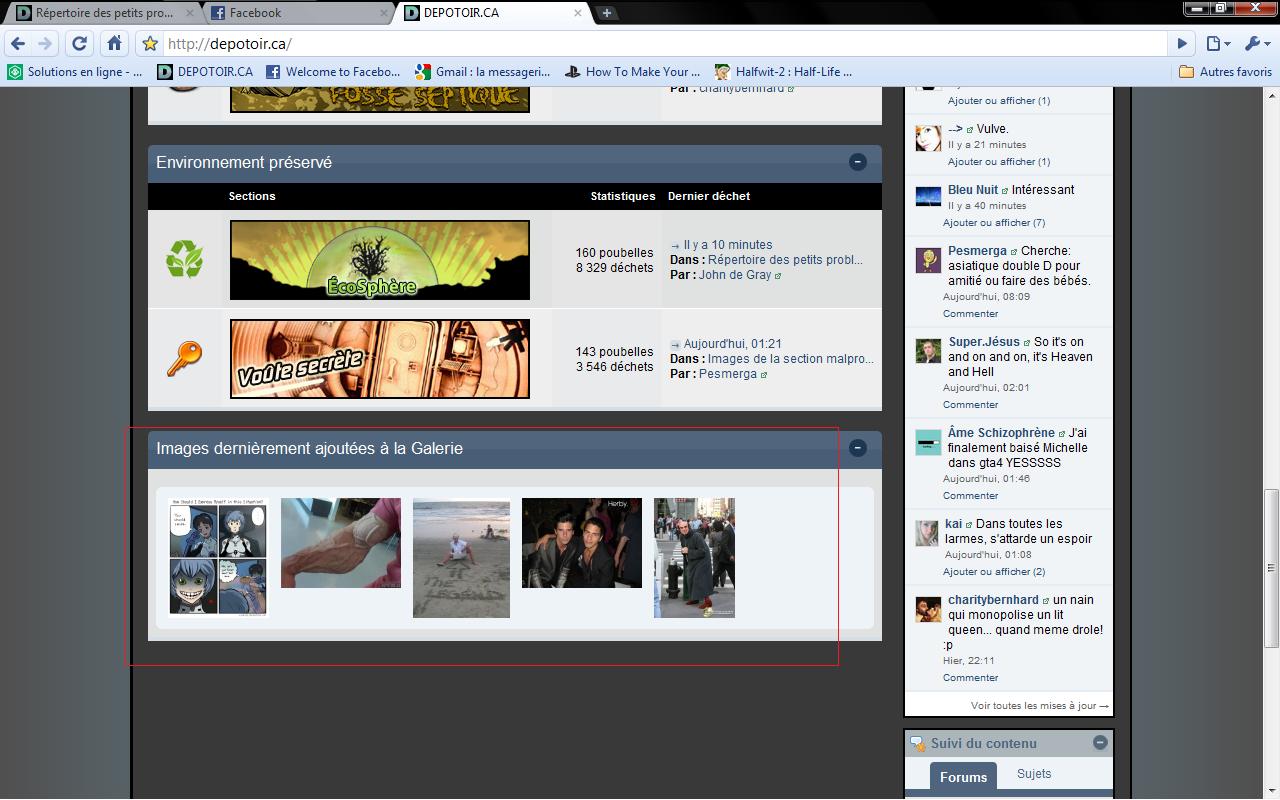Click the browser Forward arrow
Screen dimensions: 1280x800
click(x=45, y=44)
